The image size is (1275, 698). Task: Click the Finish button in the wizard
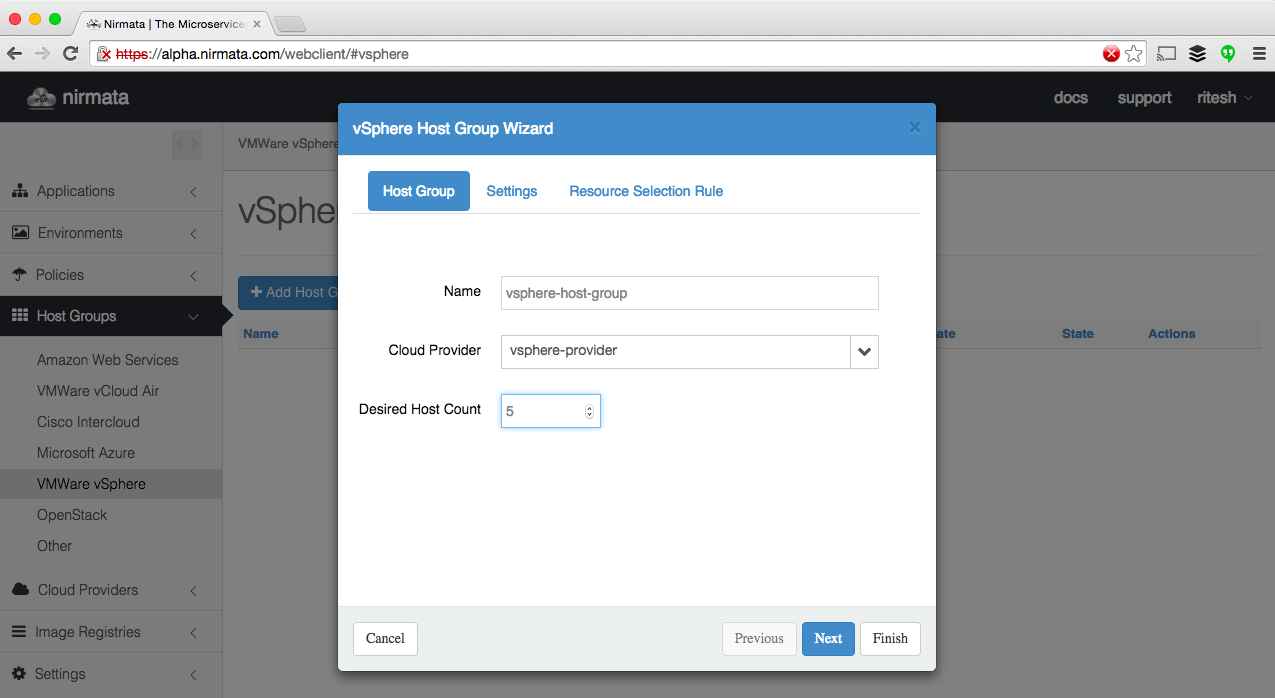[890, 639]
